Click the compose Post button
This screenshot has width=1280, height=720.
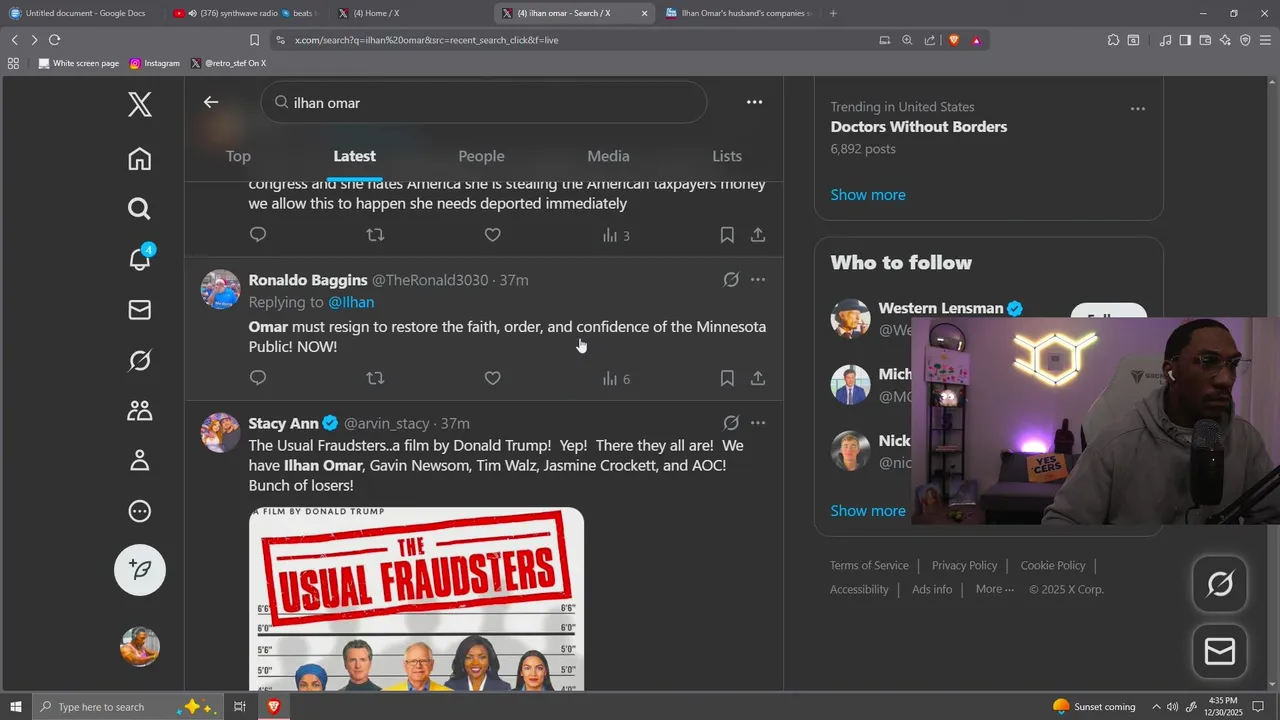pos(140,569)
